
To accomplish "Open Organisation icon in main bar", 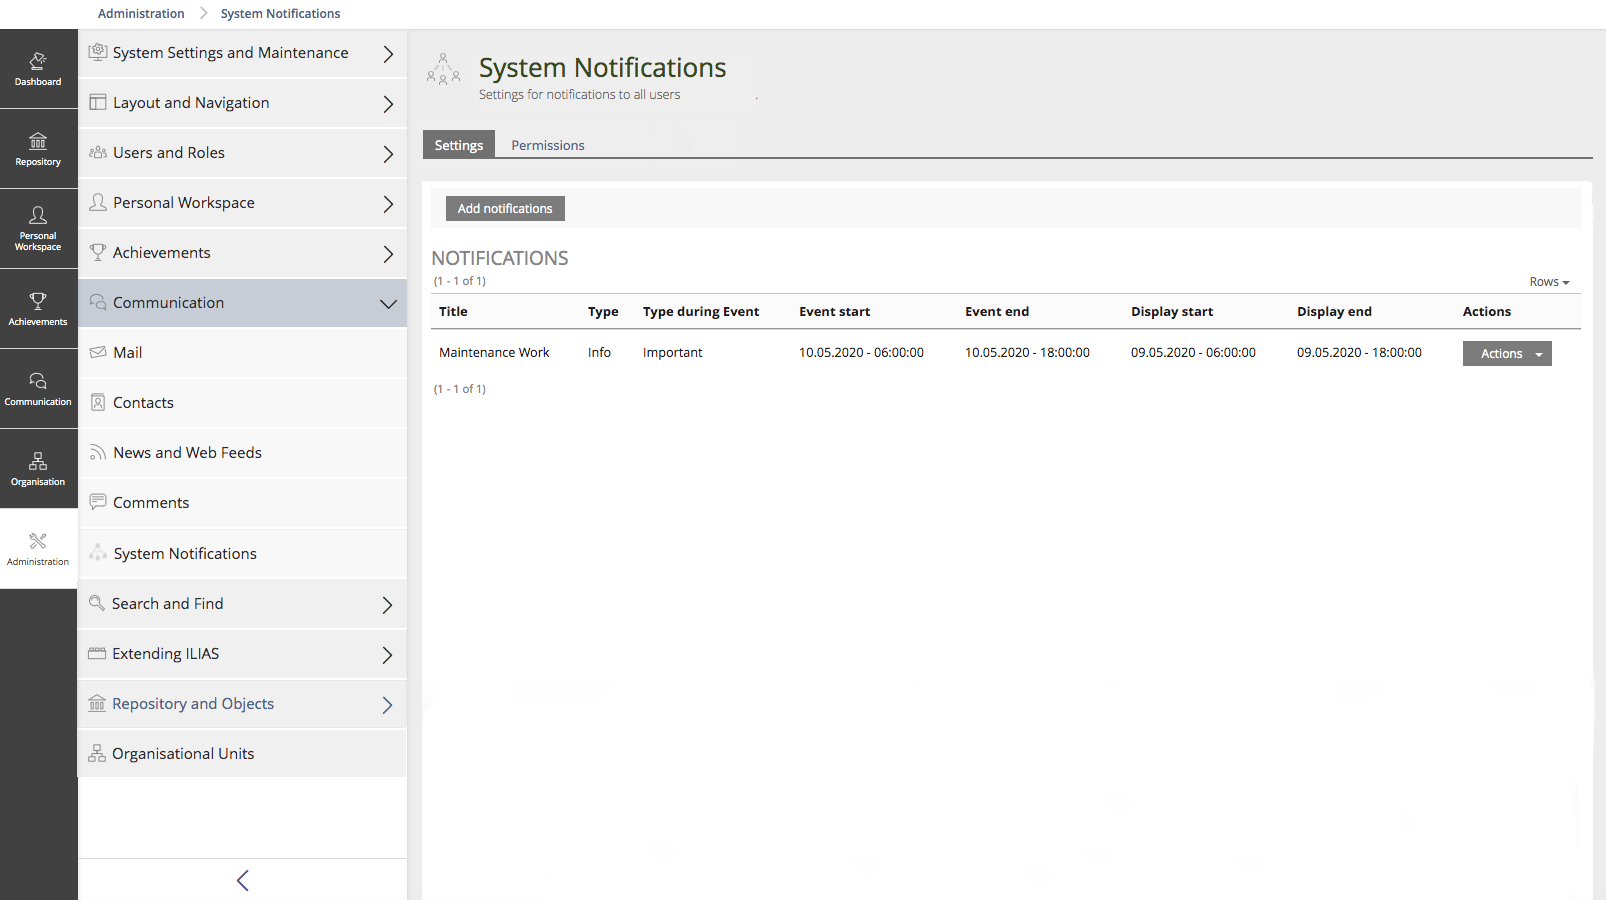I will point(38,469).
